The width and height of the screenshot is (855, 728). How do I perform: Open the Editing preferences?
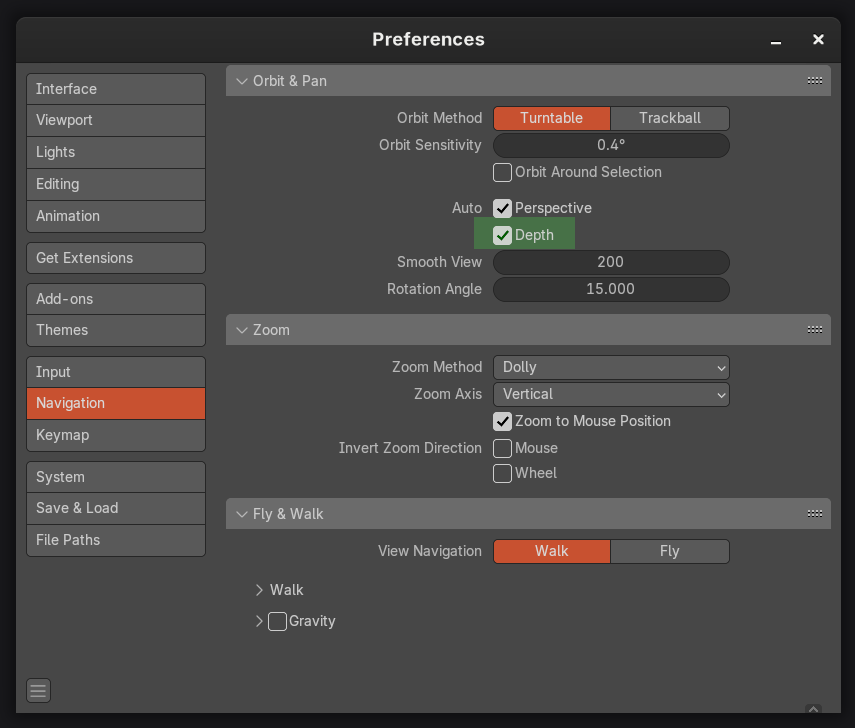click(x=116, y=184)
